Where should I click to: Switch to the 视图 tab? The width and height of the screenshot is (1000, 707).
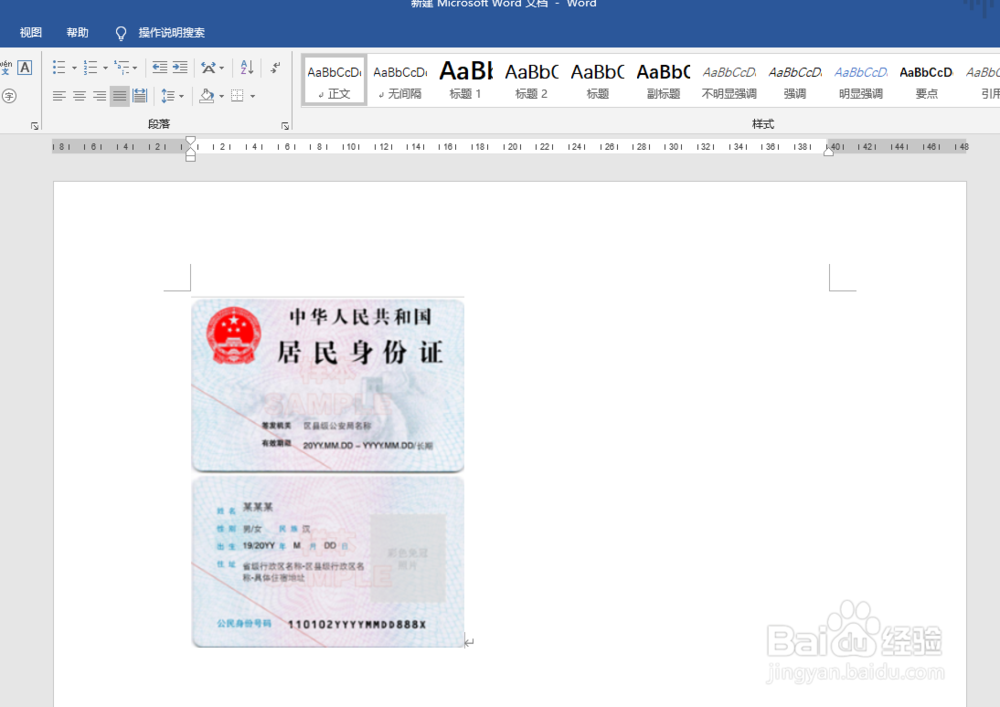coord(30,32)
